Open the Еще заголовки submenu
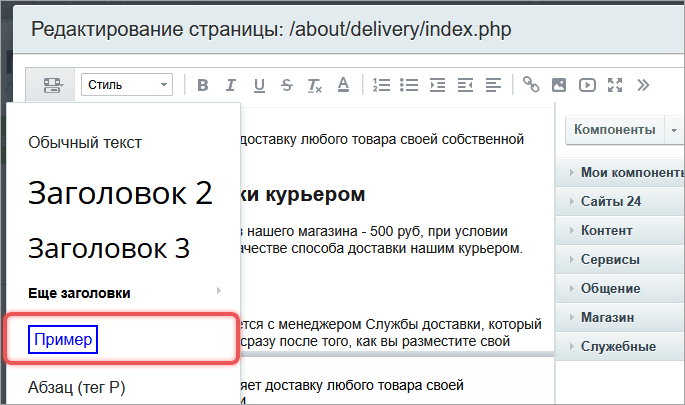Screen dimensions: 685x405 click(x=123, y=292)
